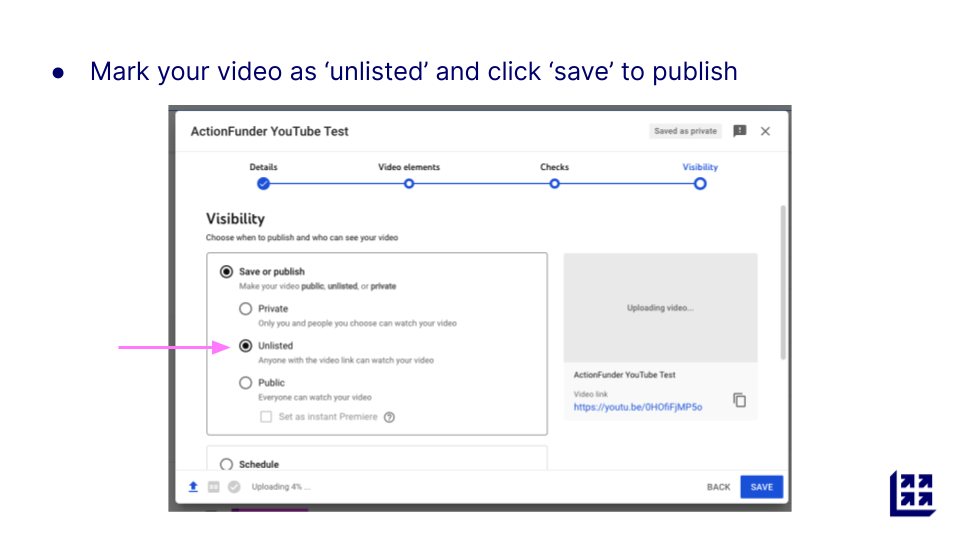Screen dimensions: 960x540
Task: Select the Save or publish radio option
Action: (227, 271)
